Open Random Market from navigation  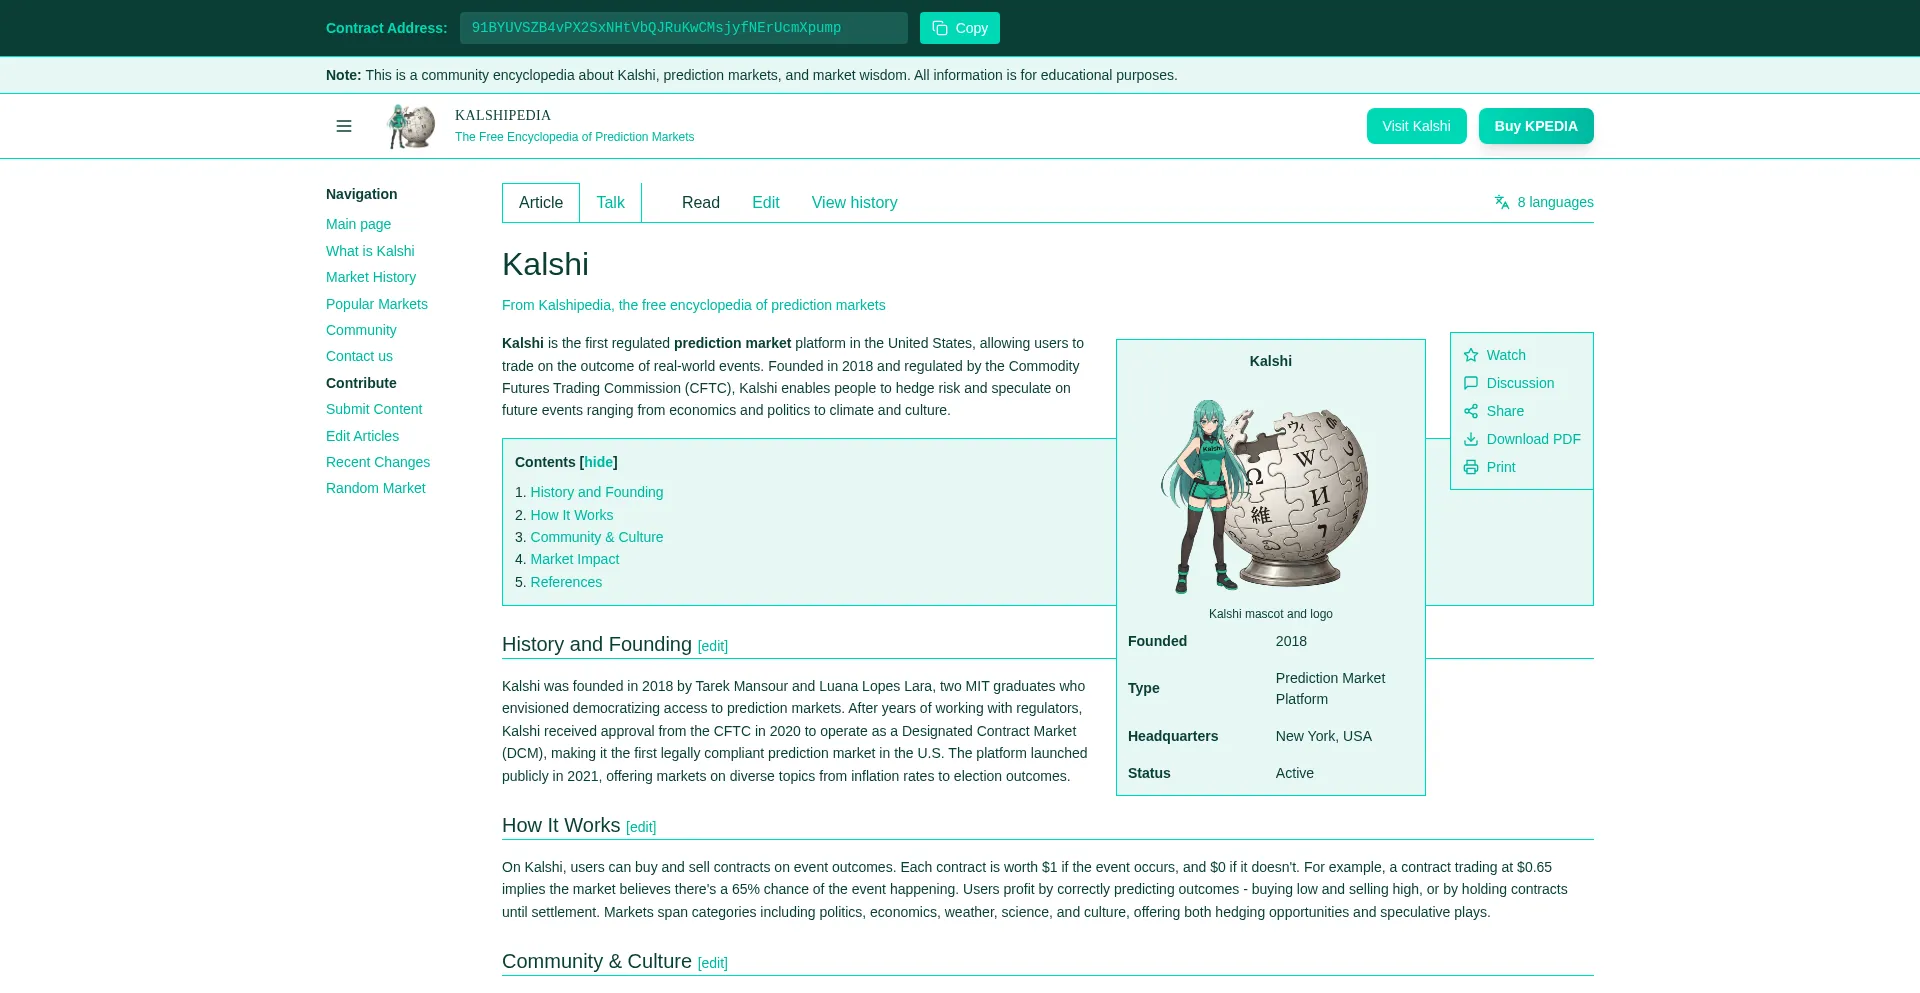(x=375, y=488)
